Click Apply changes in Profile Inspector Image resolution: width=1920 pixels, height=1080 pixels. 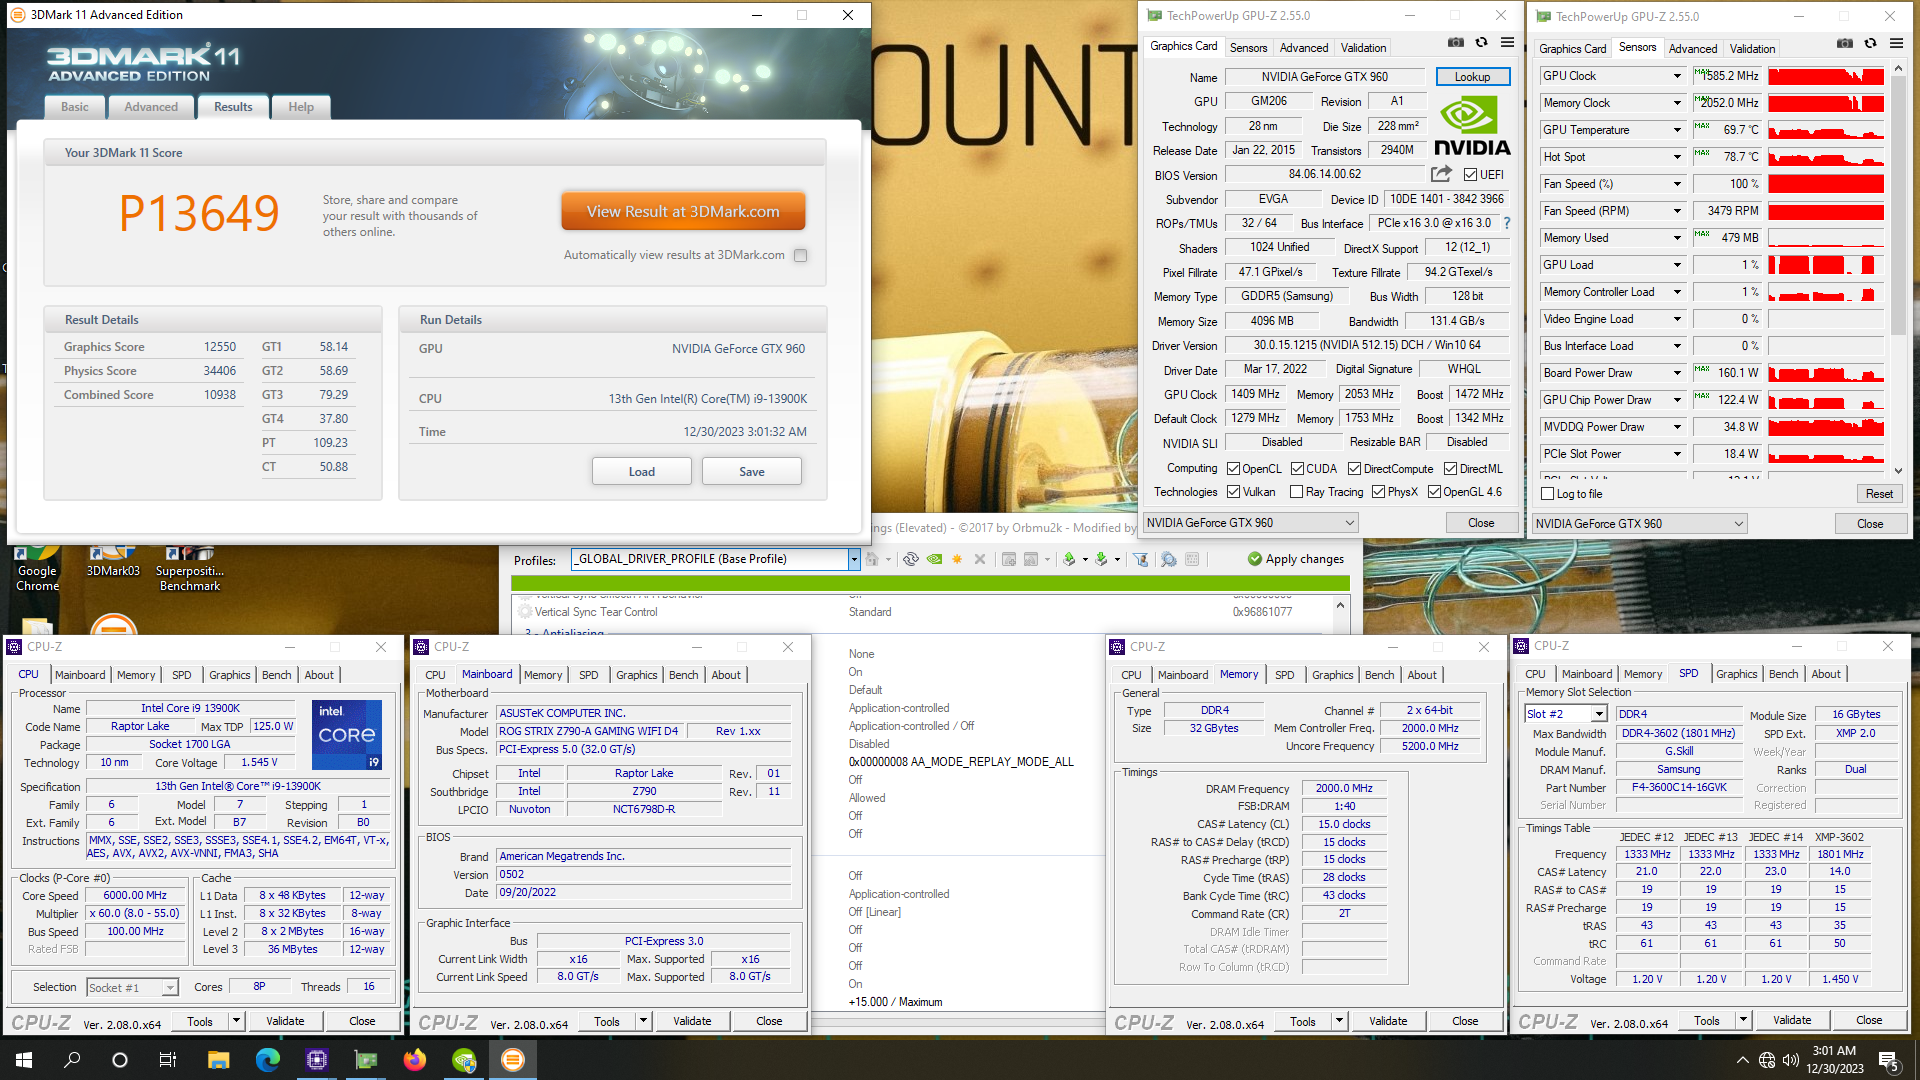(x=1296, y=559)
